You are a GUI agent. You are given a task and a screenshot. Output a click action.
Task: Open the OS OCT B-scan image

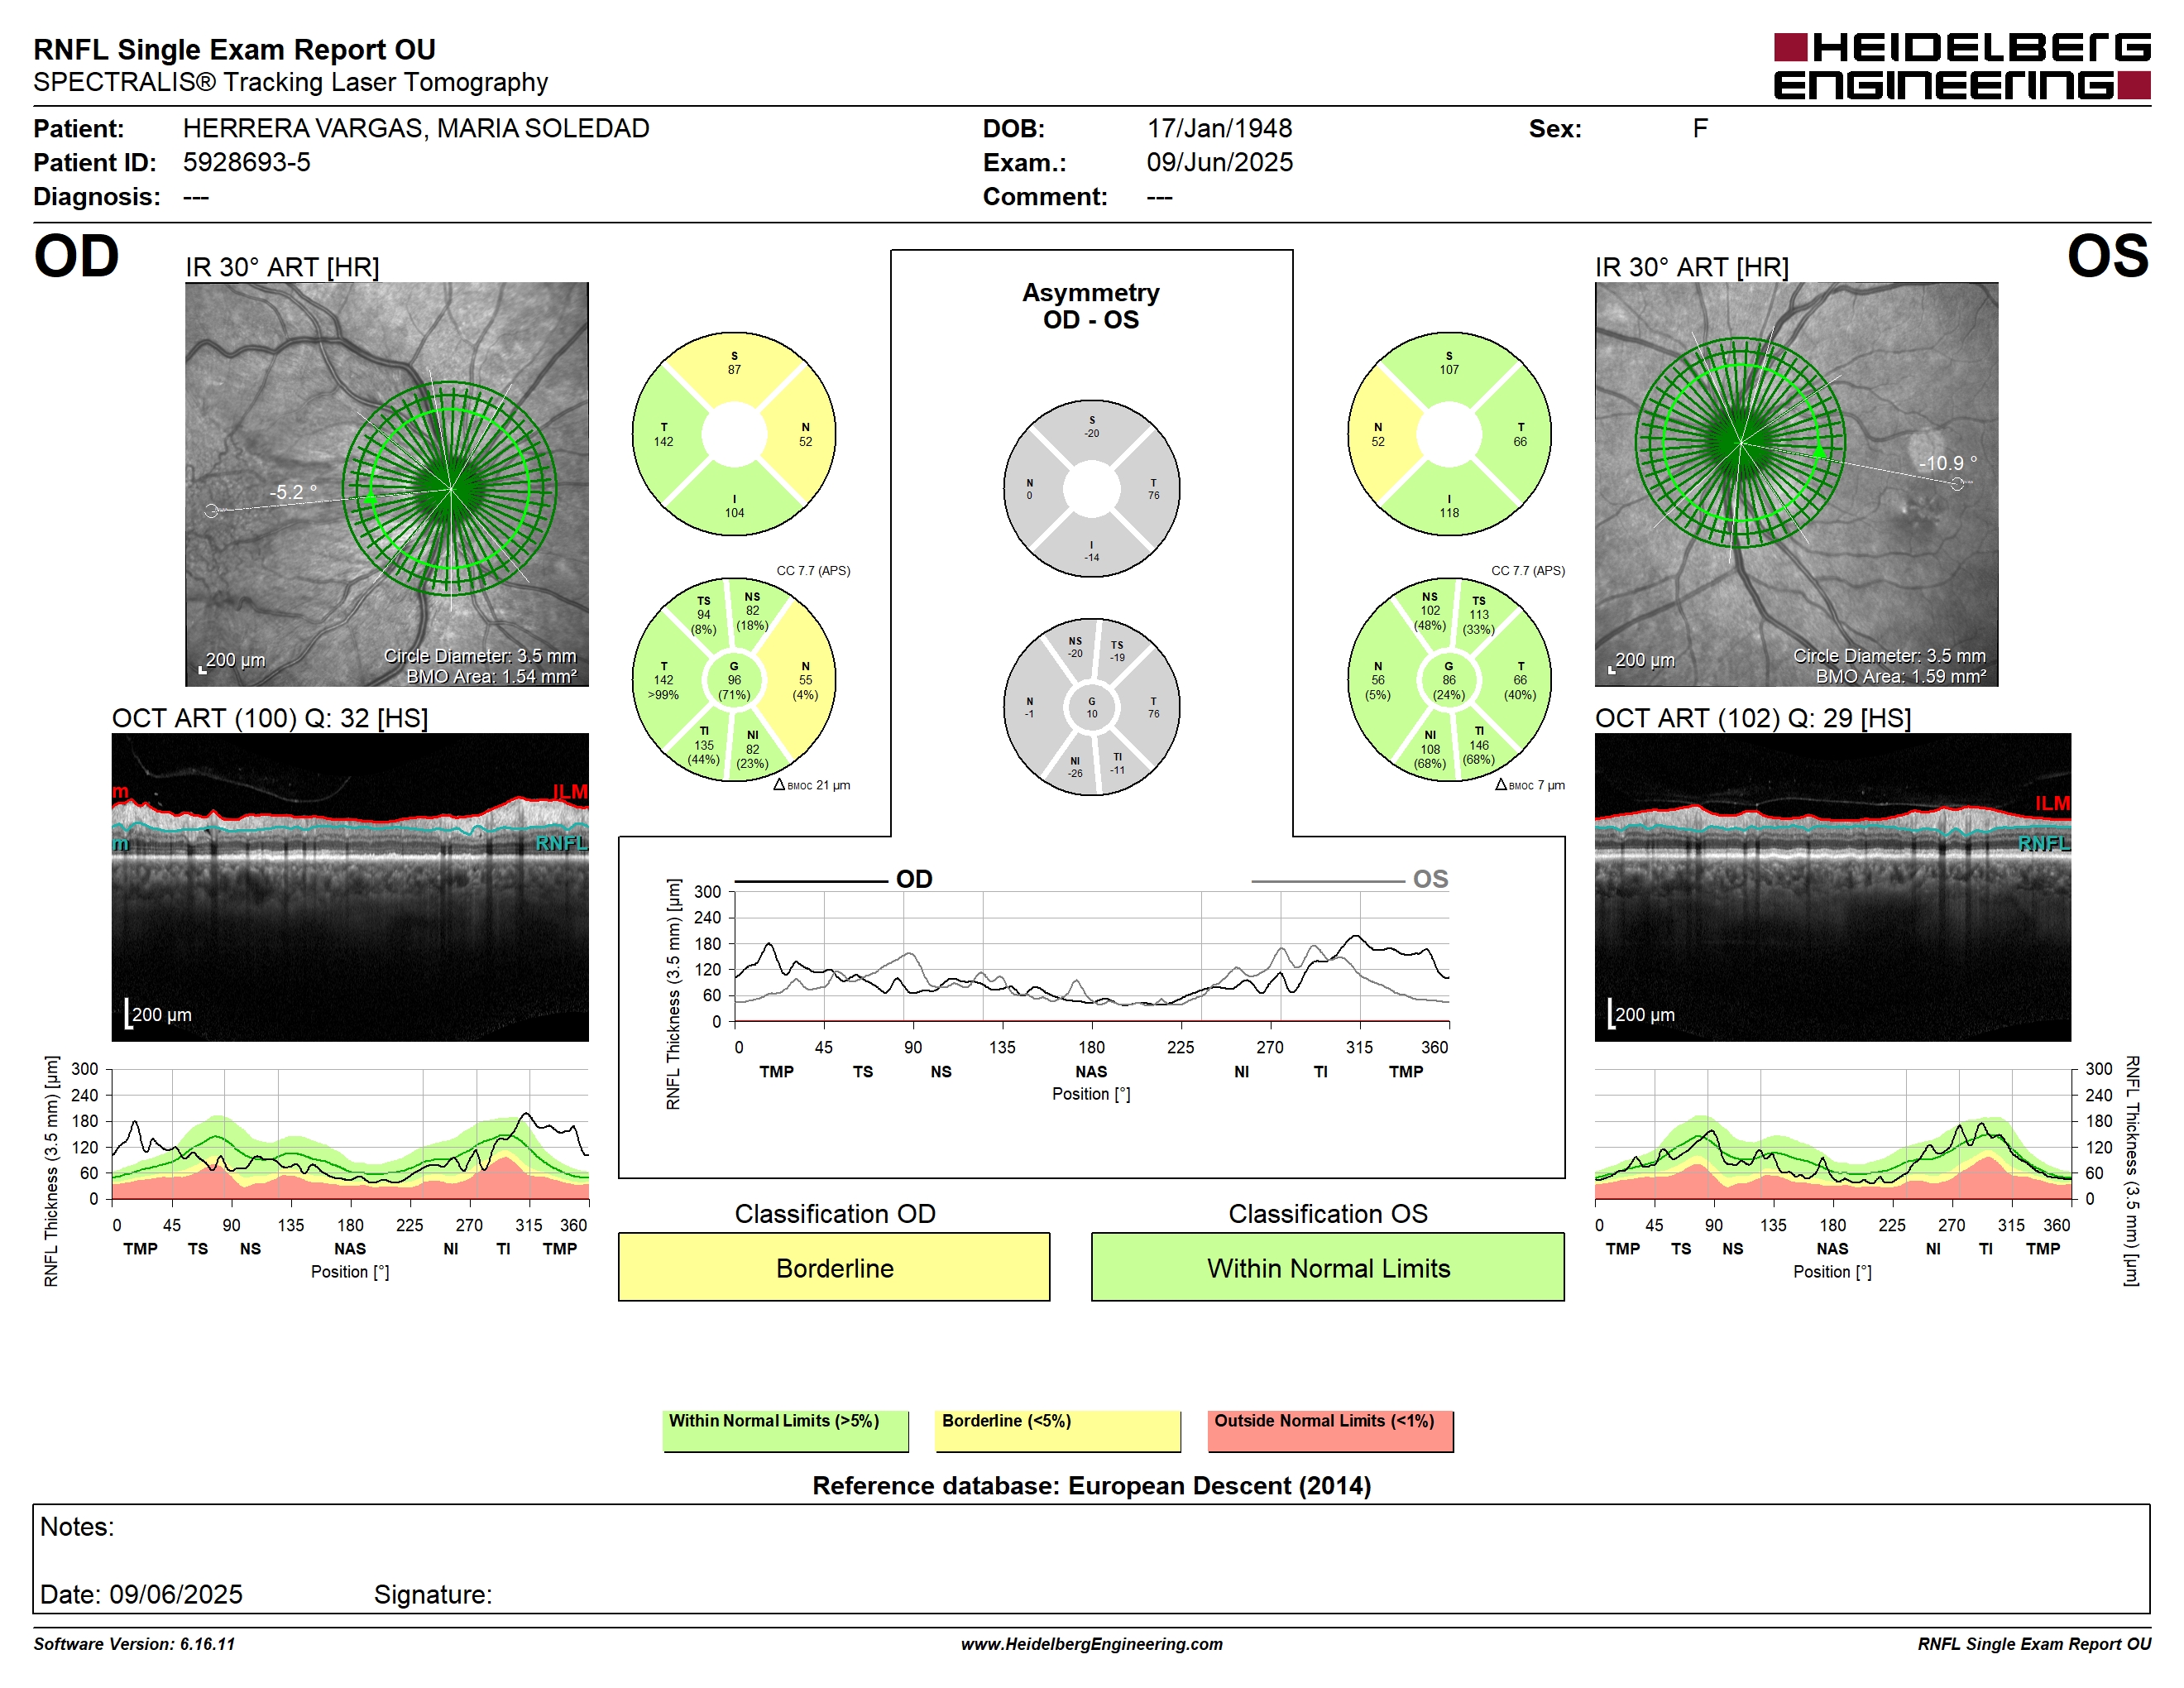coord(1832,887)
